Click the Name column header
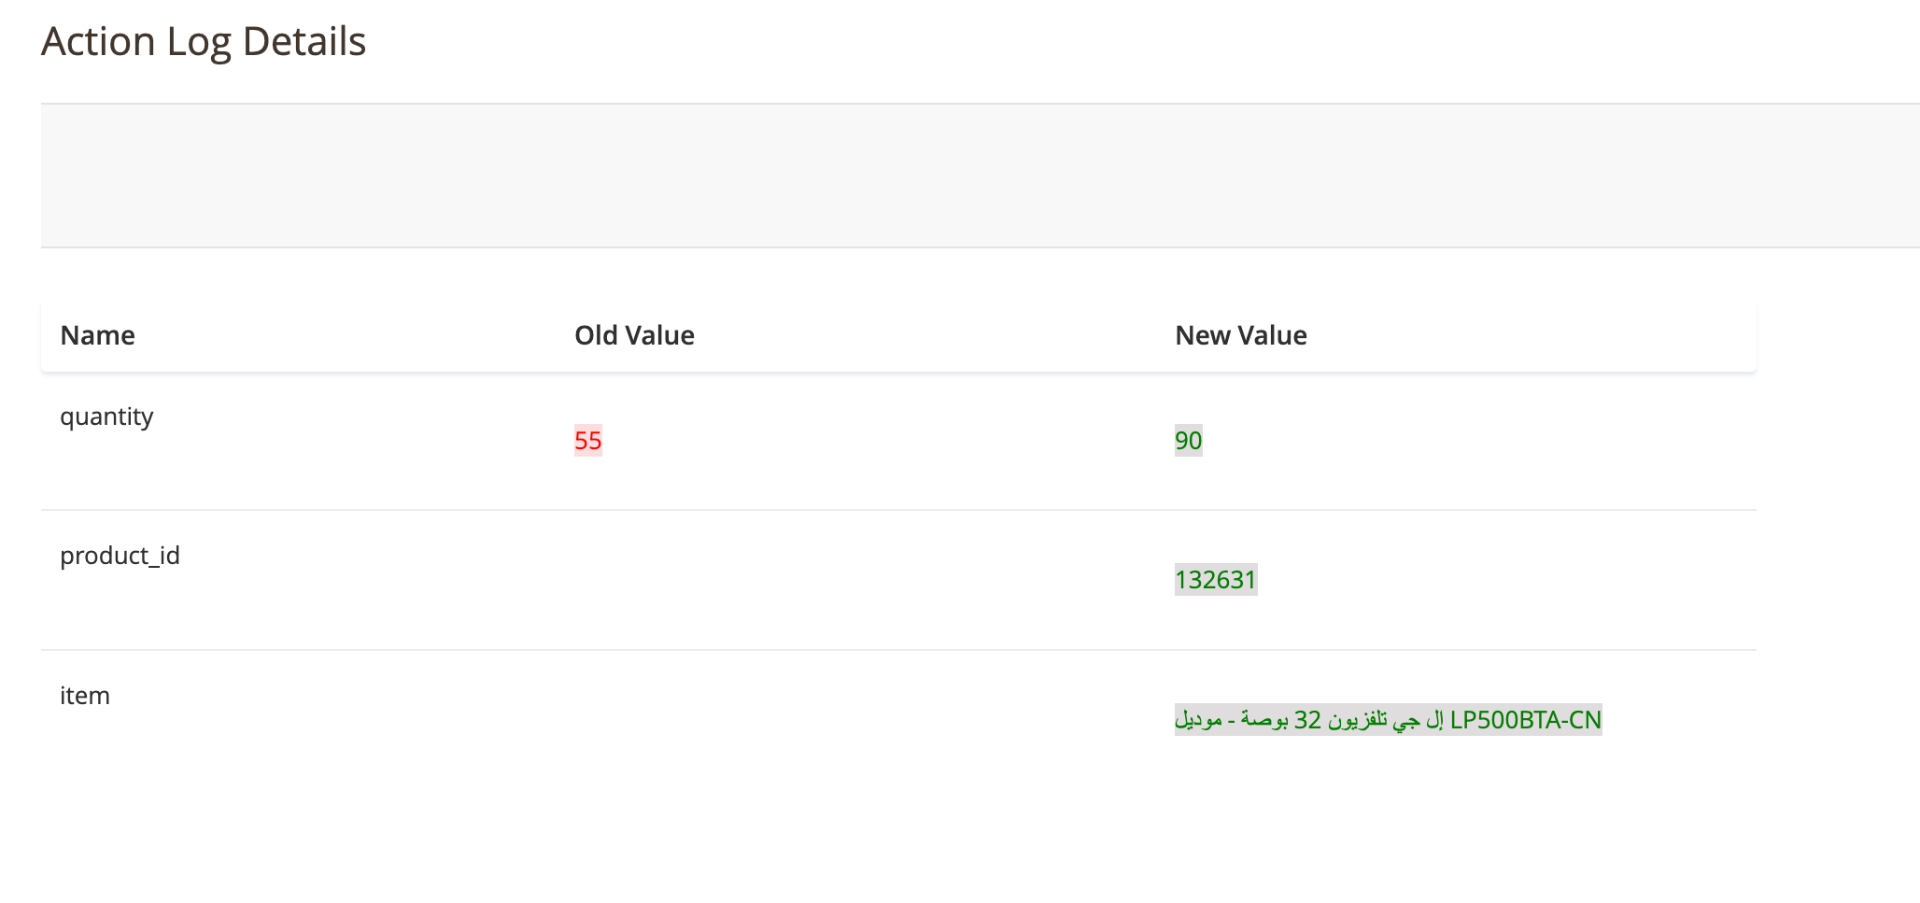 click(x=97, y=336)
